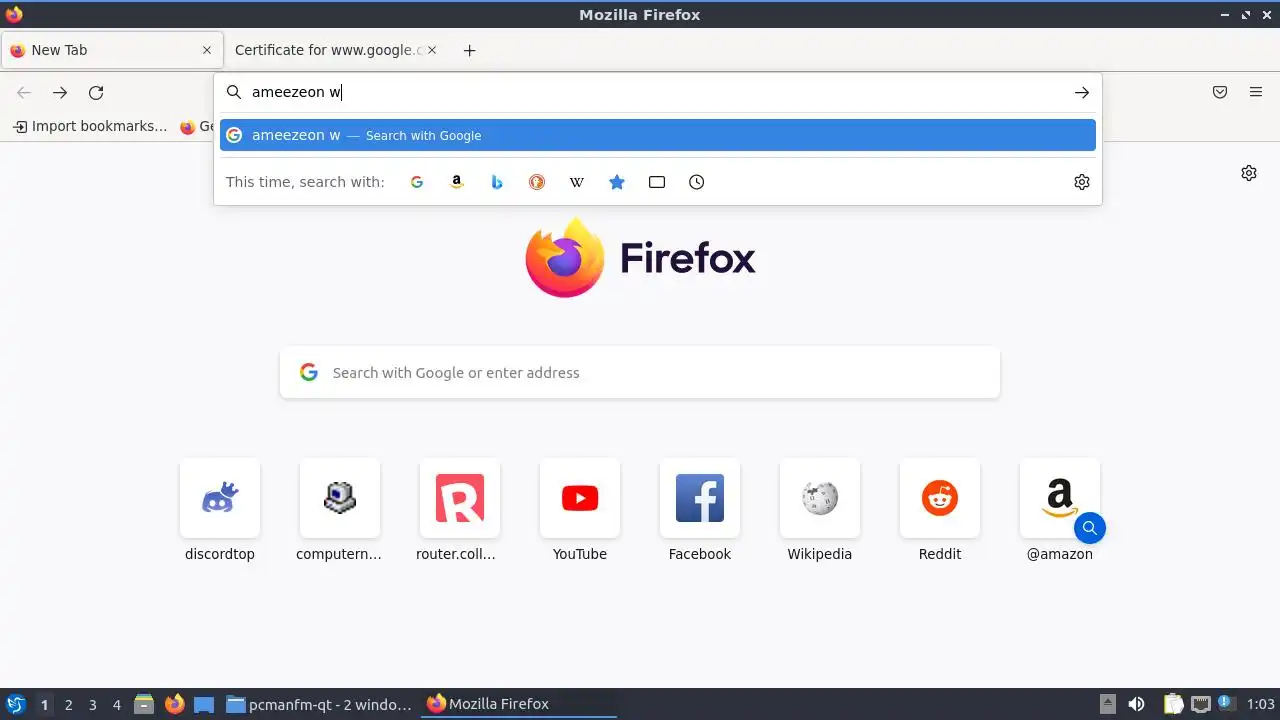Click the taskbar clock showing 1:03
1280x720 pixels.
1260,704
